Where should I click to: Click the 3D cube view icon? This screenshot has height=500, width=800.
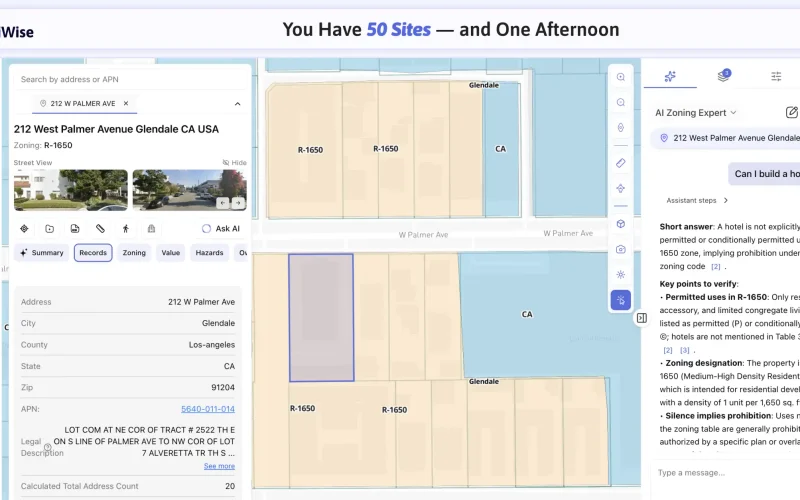point(621,224)
